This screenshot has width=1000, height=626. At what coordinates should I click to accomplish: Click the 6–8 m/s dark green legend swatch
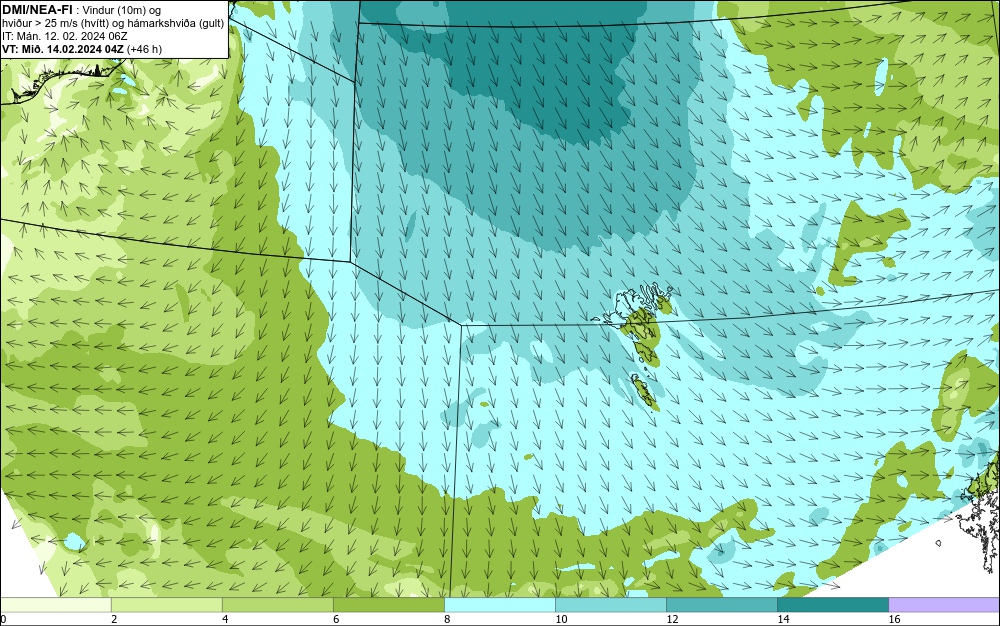point(388,604)
